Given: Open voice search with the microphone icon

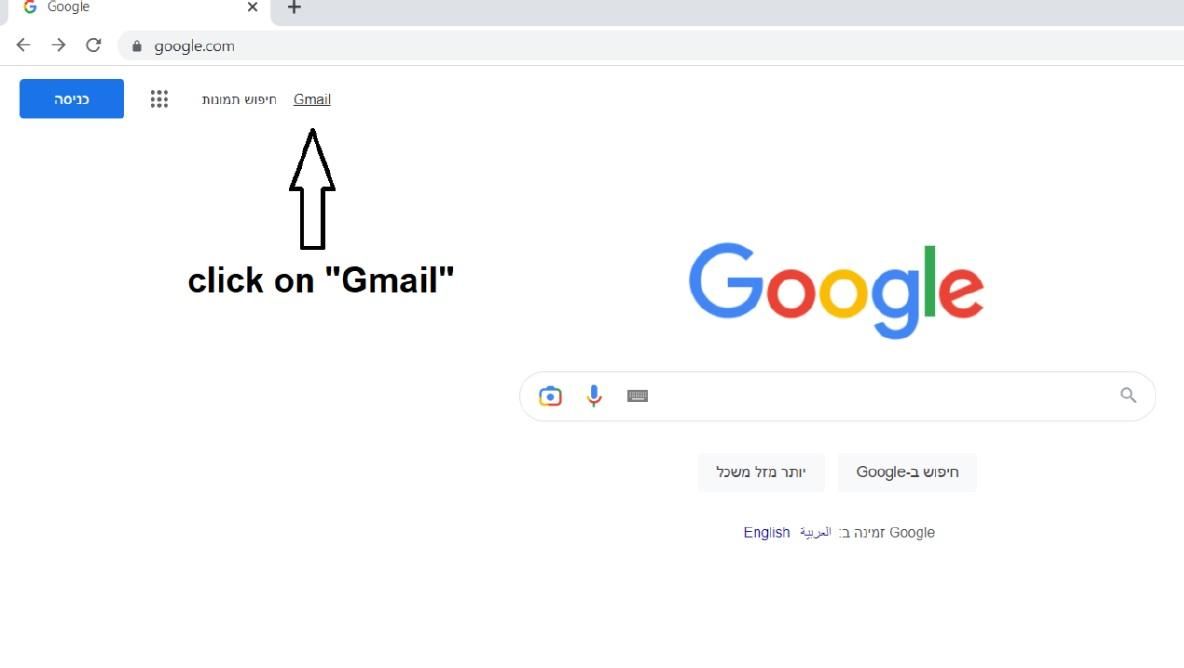Looking at the screenshot, I should coord(594,396).
